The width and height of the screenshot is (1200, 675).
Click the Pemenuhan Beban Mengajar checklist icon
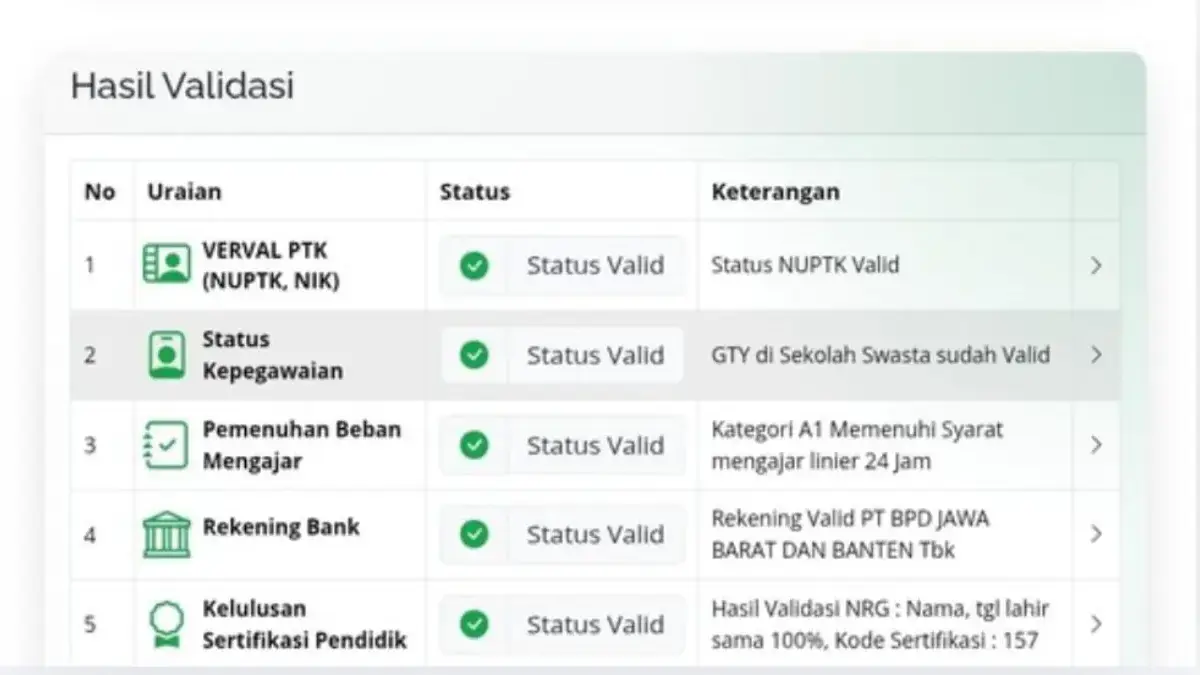point(166,444)
